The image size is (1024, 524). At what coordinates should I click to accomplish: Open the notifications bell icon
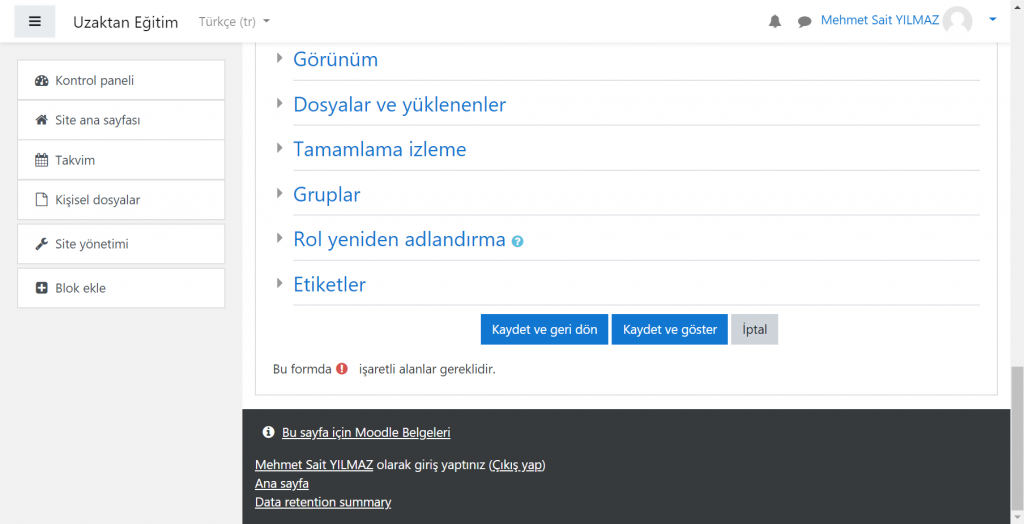pyautogui.click(x=775, y=22)
